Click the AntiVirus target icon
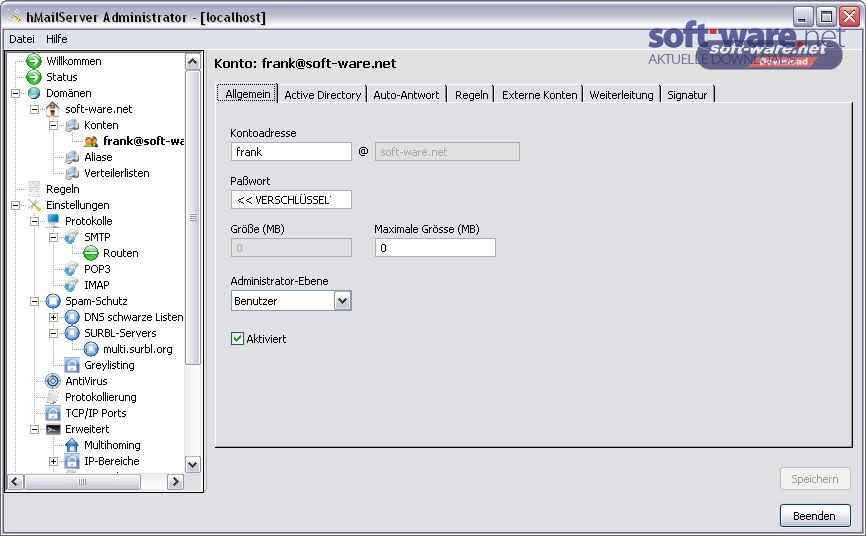This screenshot has height=536, width=866. [x=53, y=381]
